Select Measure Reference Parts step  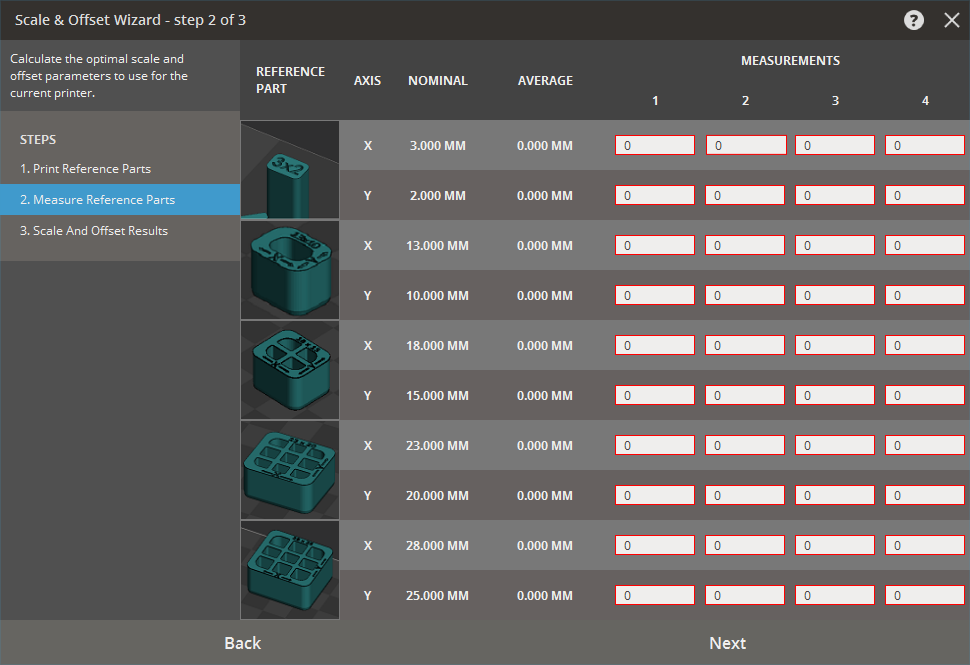click(x=104, y=200)
